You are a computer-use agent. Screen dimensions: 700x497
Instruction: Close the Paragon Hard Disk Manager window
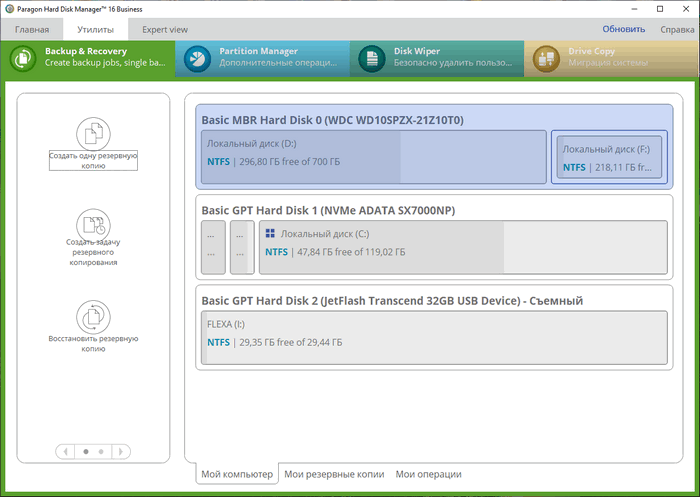(x=686, y=9)
